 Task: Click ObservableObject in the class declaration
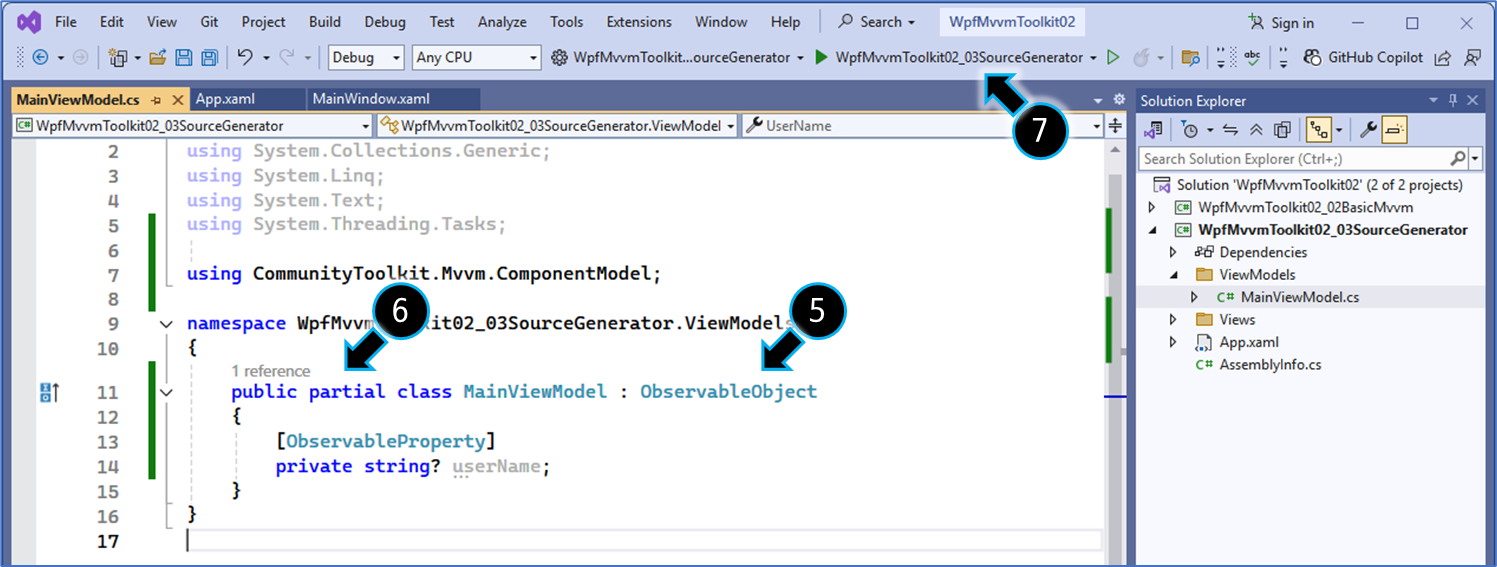tap(728, 392)
